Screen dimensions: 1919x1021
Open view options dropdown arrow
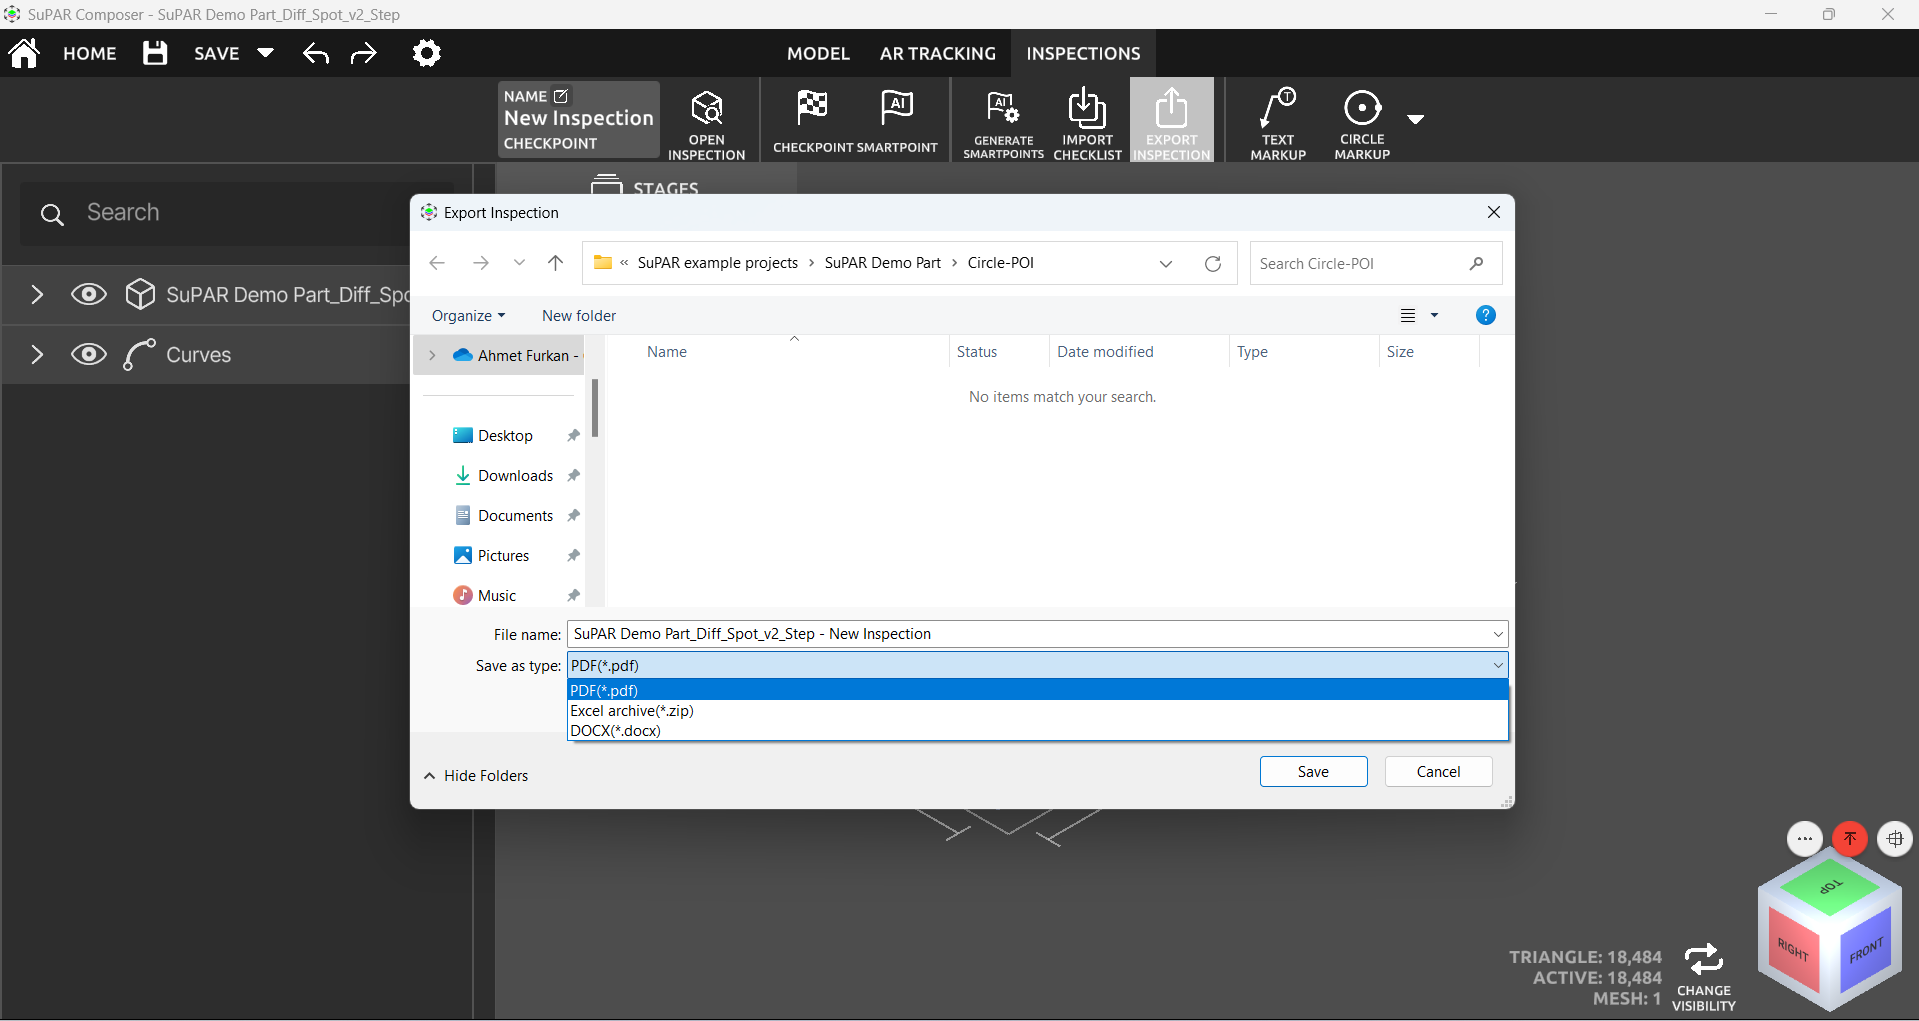pos(1434,315)
